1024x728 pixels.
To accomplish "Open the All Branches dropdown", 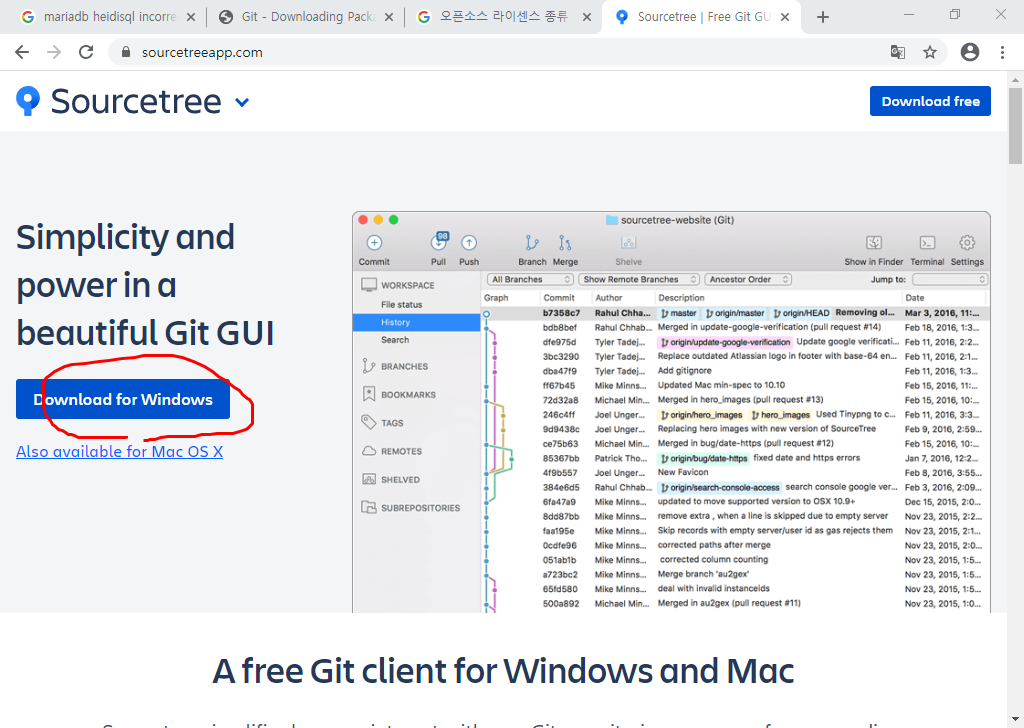I will [530, 279].
